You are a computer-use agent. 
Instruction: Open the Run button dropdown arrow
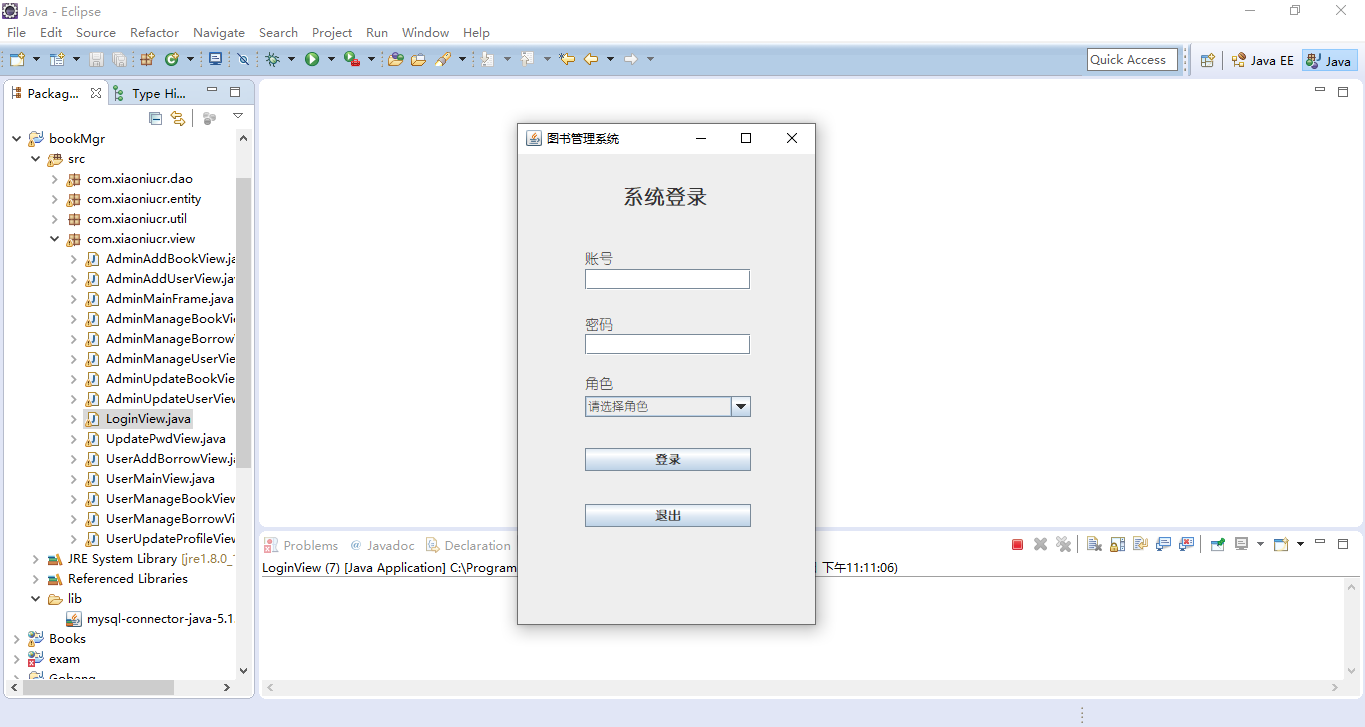click(x=331, y=59)
